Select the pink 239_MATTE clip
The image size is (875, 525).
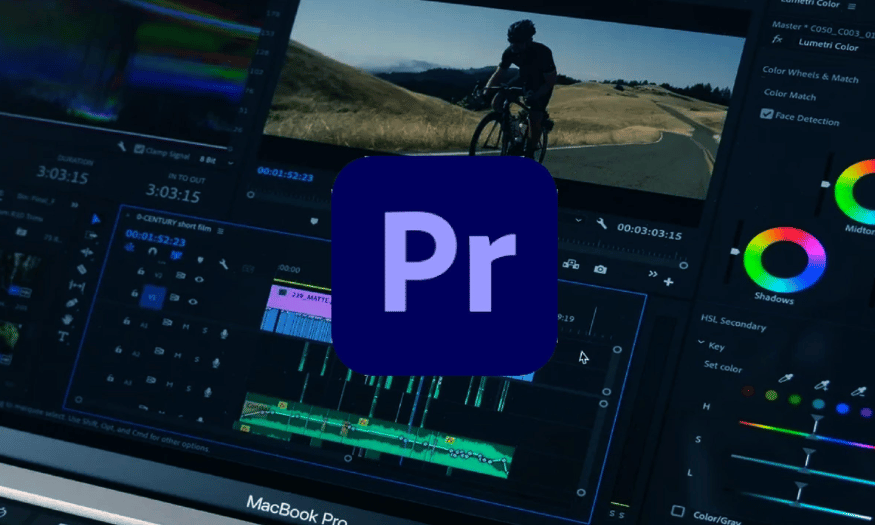(300, 298)
